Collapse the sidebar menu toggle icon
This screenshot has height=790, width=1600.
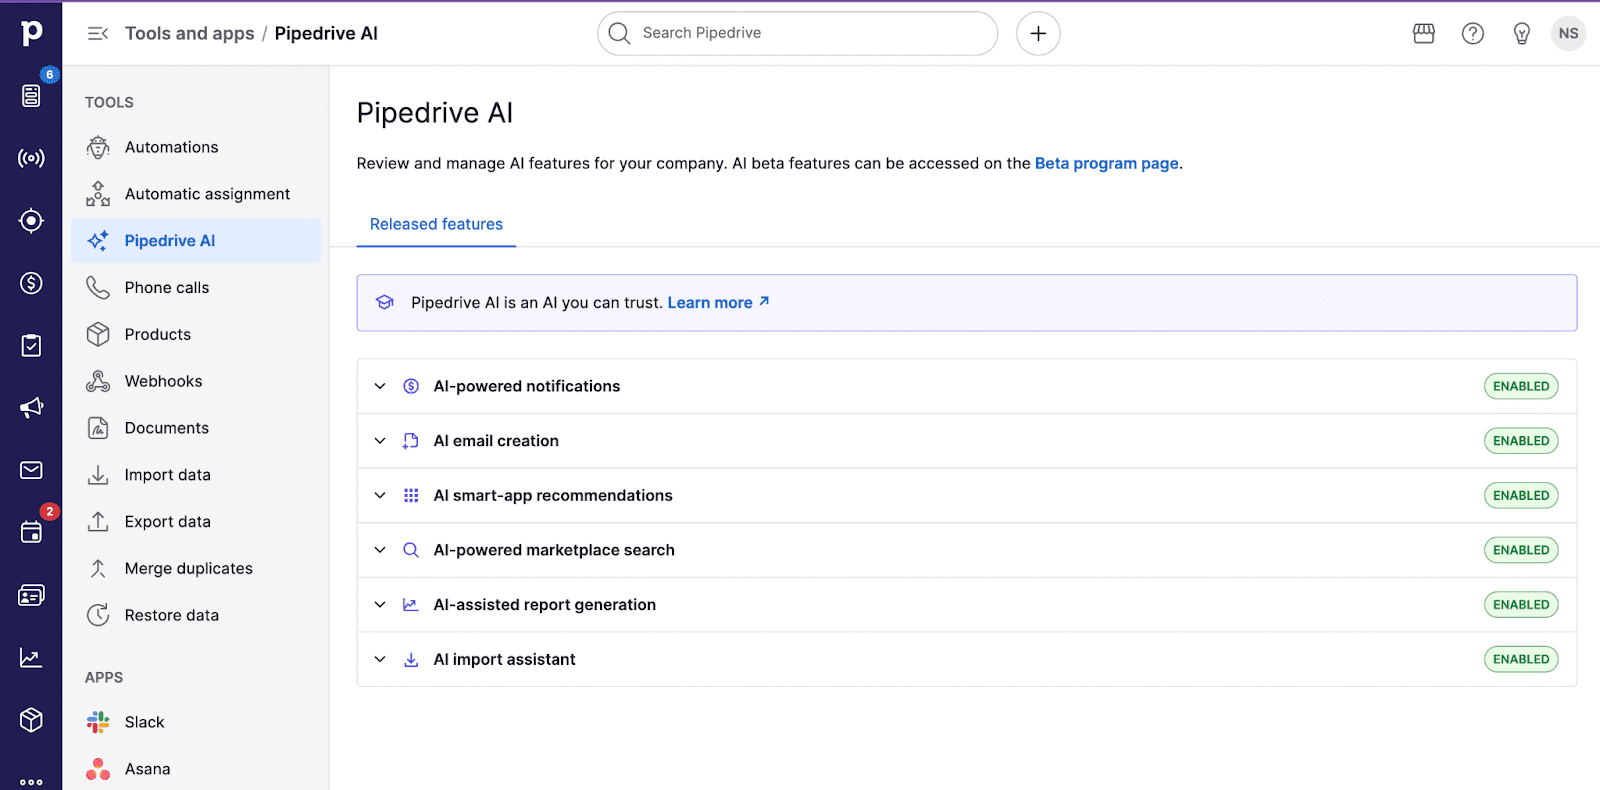point(97,34)
